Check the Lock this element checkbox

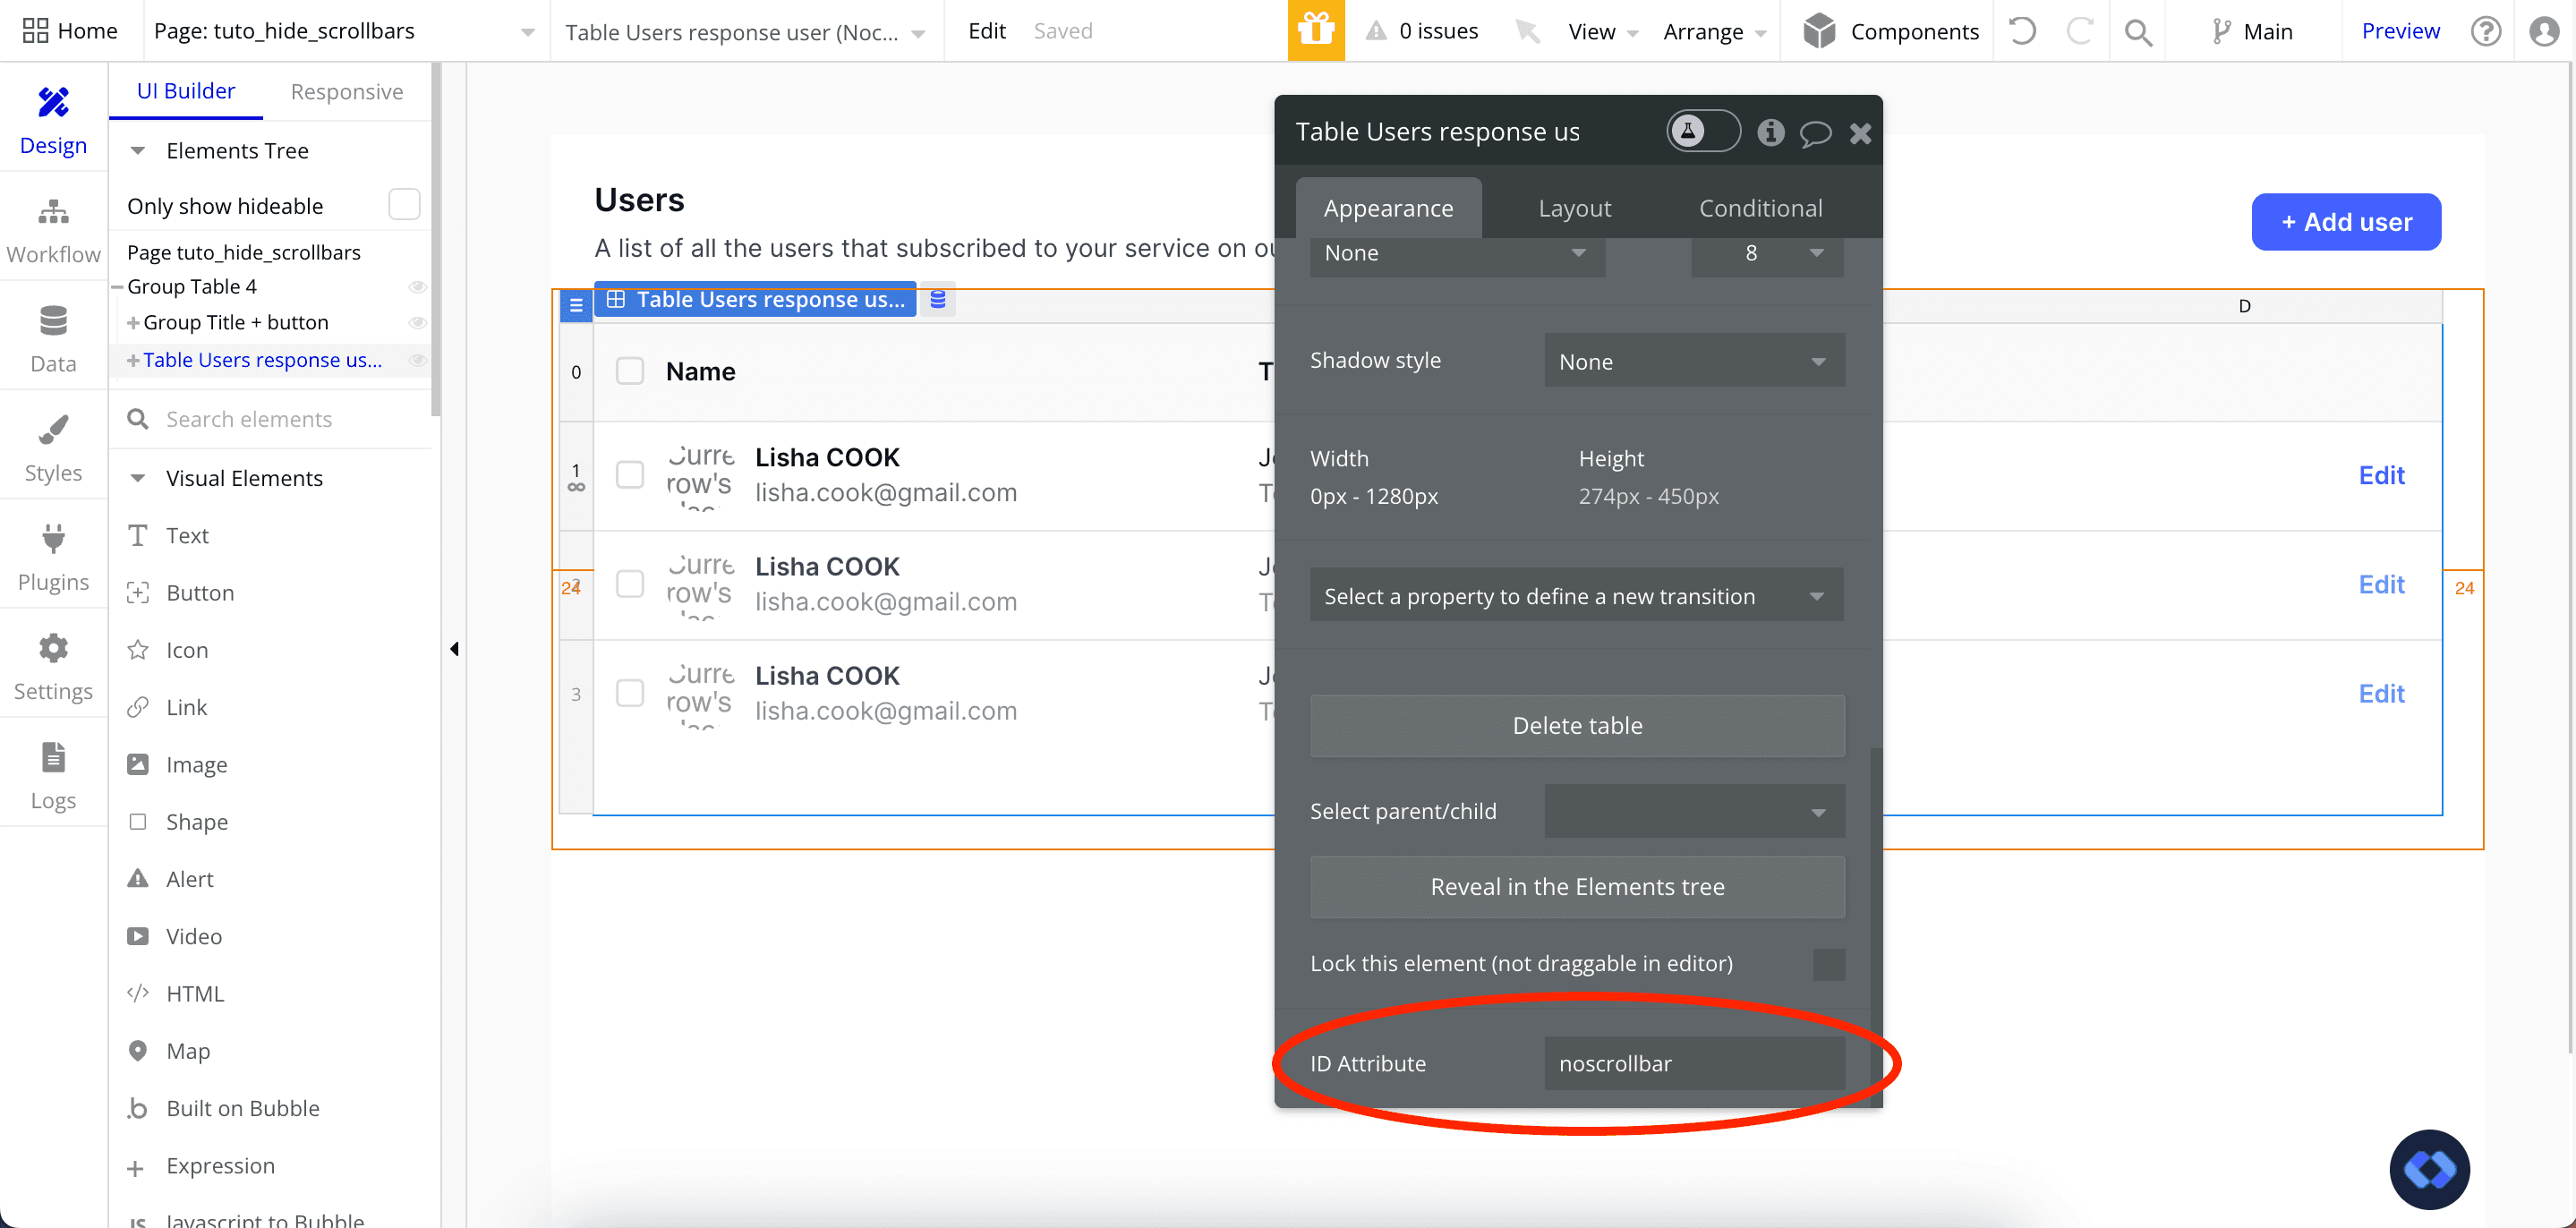pyautogui.click(x=1828, y=963)
